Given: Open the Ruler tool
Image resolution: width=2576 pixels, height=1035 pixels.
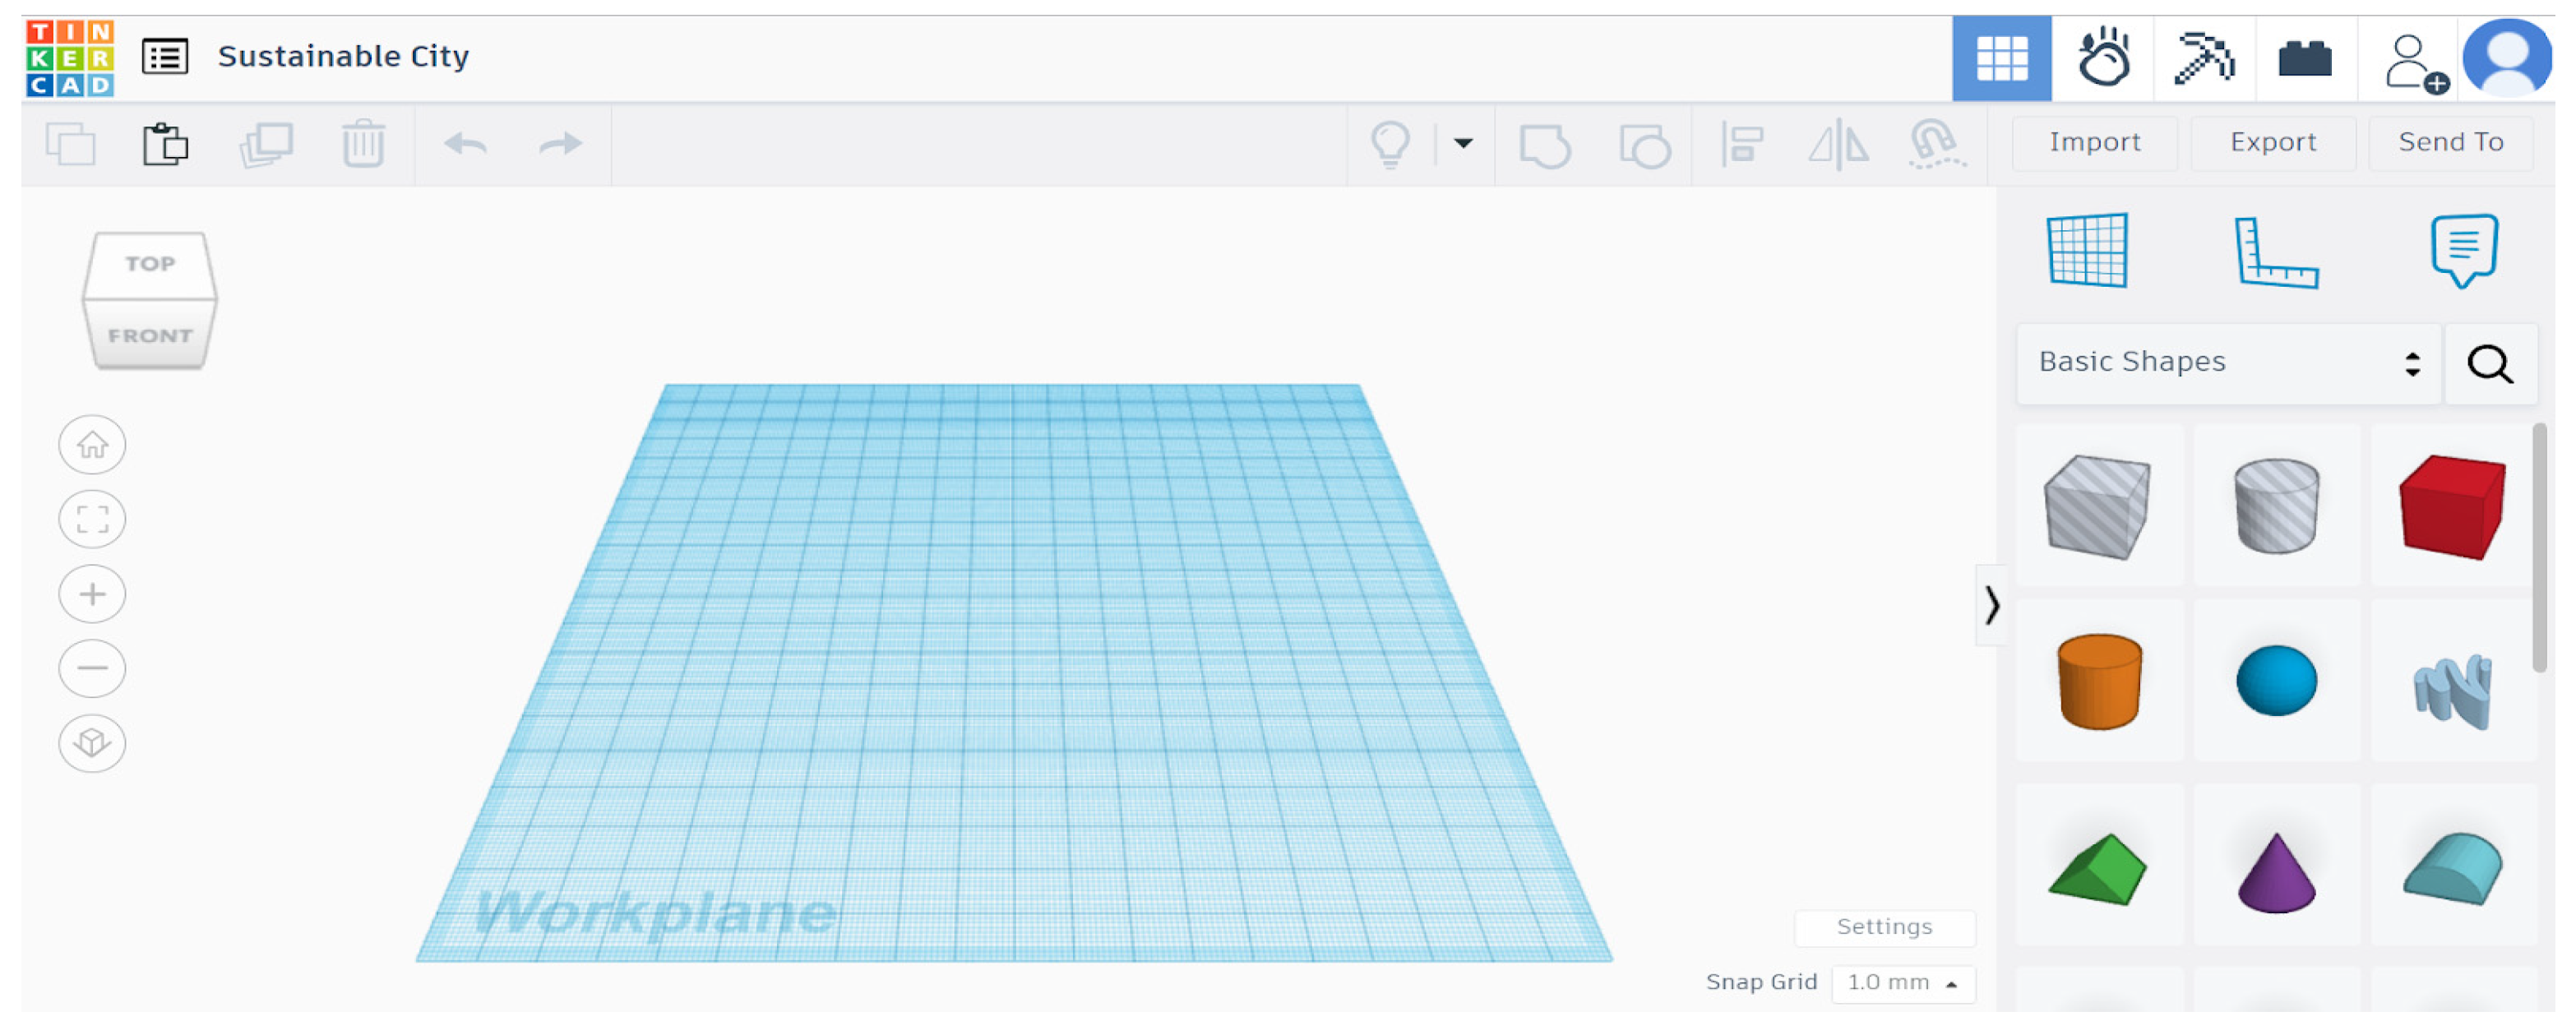Looking at the screenshot, I should coord(2276,253).
